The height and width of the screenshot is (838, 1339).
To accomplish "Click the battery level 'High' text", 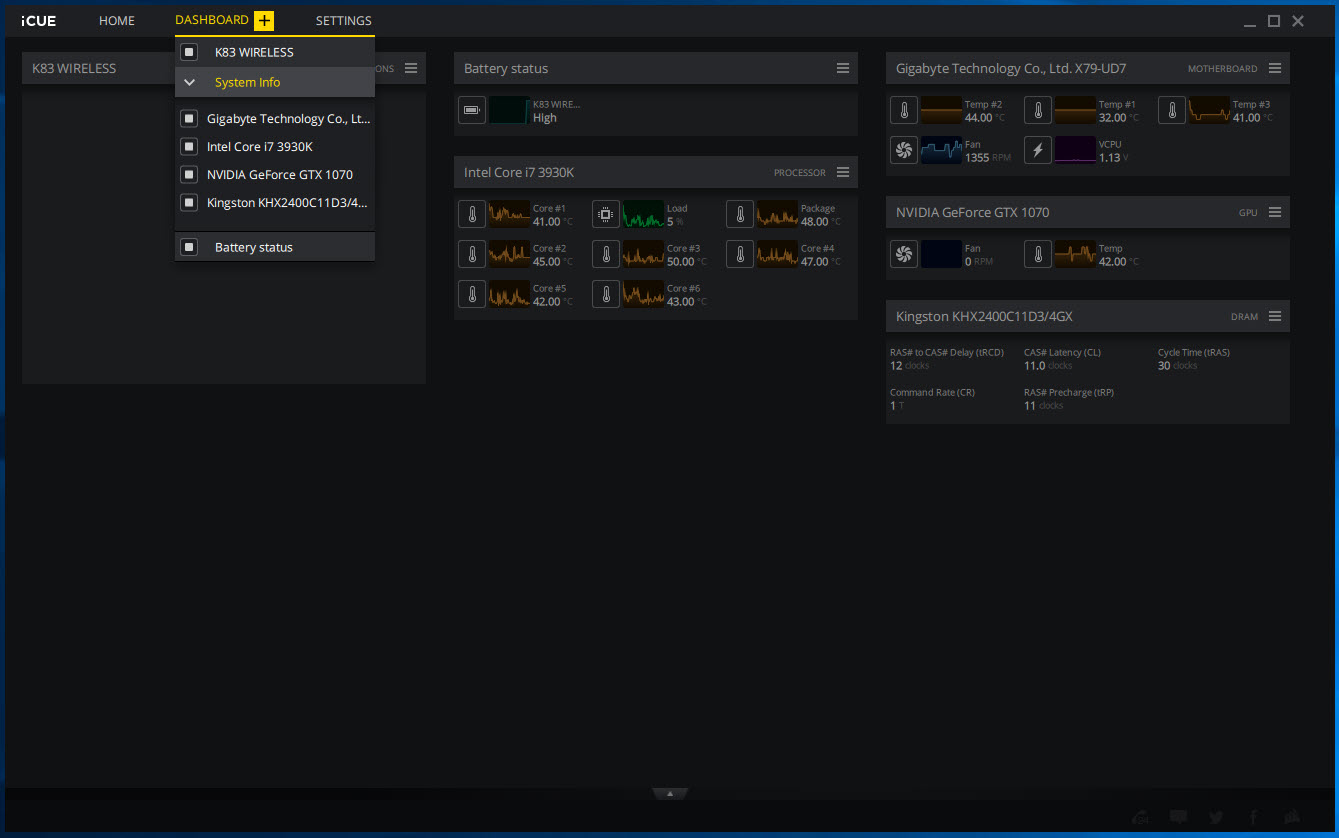I will click(545, 118).
